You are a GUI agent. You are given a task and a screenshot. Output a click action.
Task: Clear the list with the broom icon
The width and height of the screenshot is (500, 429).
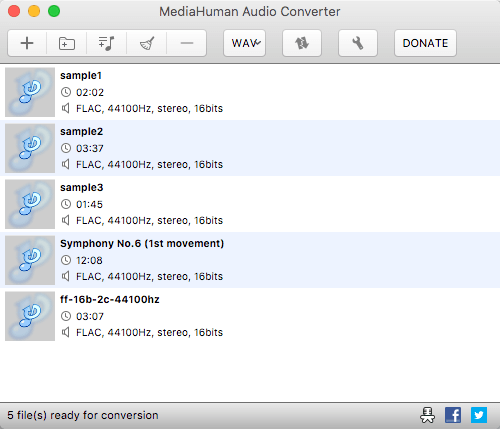[147, 43]
